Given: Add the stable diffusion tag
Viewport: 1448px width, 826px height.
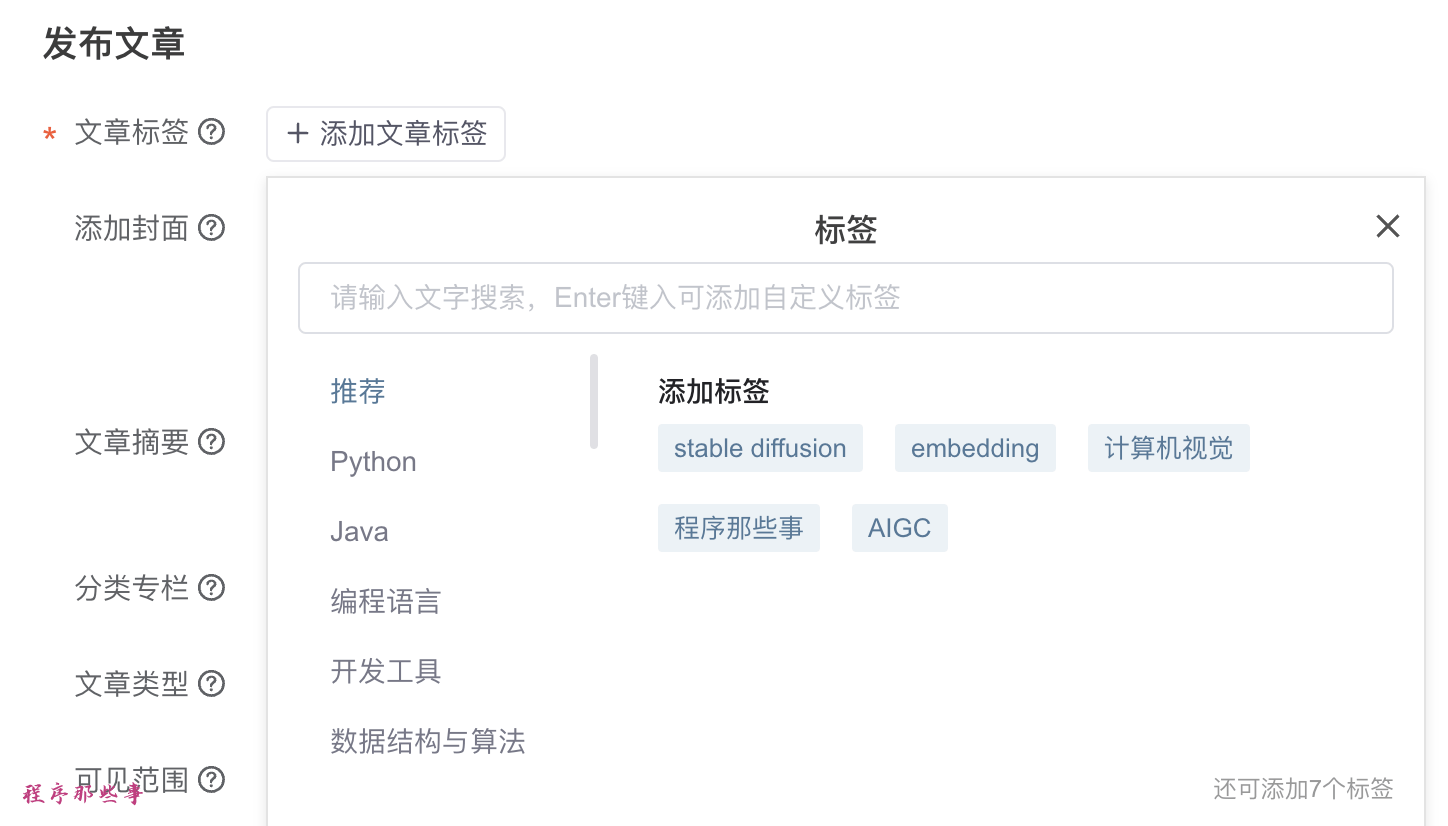Looking at the screenshot, I should pos(760,448).
